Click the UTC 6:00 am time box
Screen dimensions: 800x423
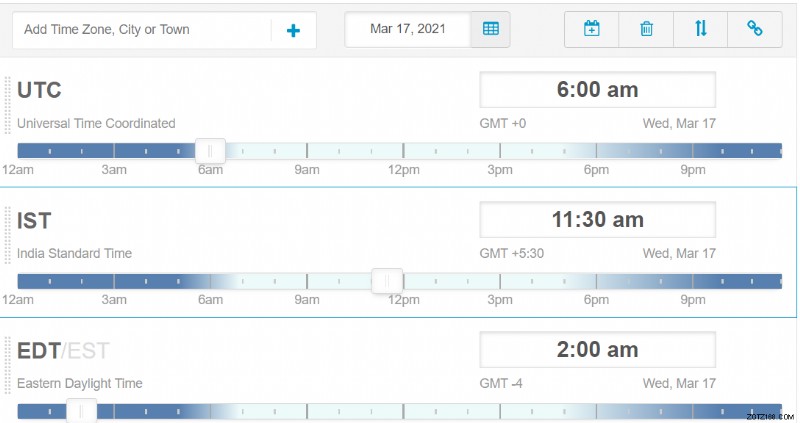point(597,90)
